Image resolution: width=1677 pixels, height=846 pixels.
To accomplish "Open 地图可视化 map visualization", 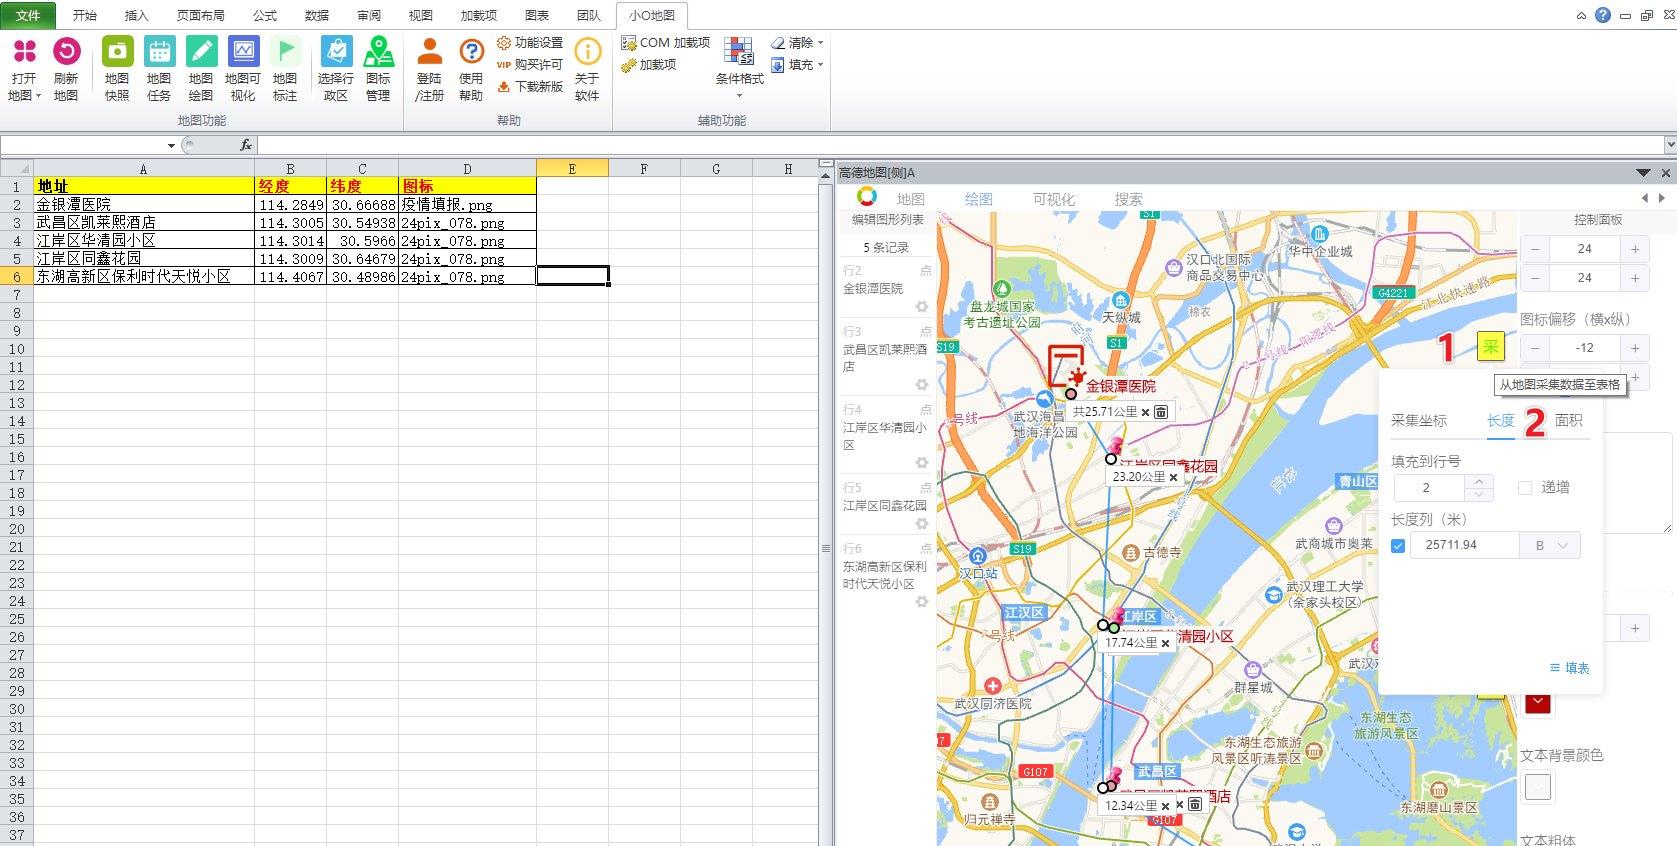I will click(243, 69).
